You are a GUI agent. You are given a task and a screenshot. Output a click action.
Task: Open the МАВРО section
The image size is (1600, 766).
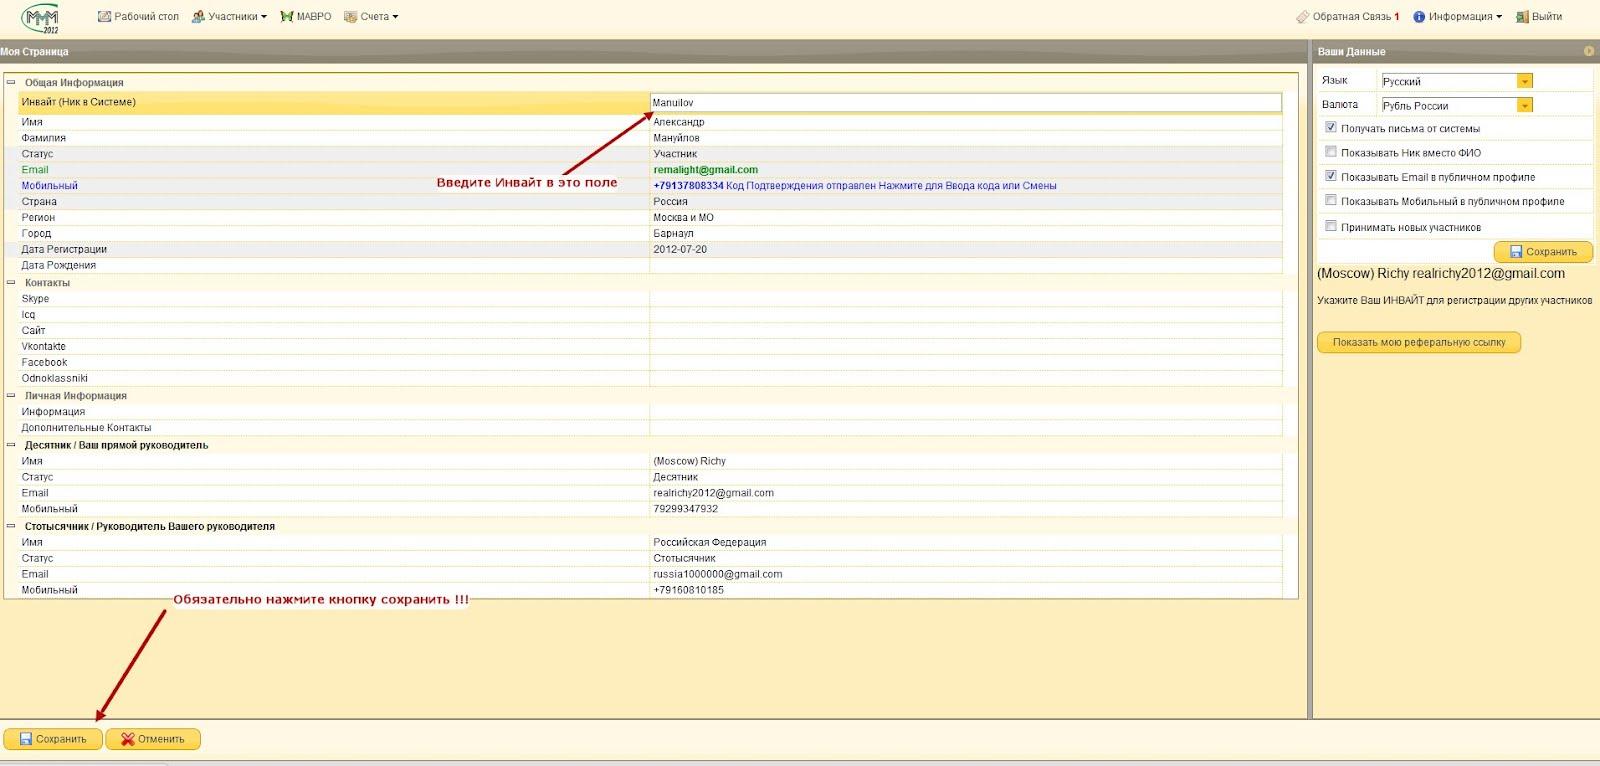(306, 17)
